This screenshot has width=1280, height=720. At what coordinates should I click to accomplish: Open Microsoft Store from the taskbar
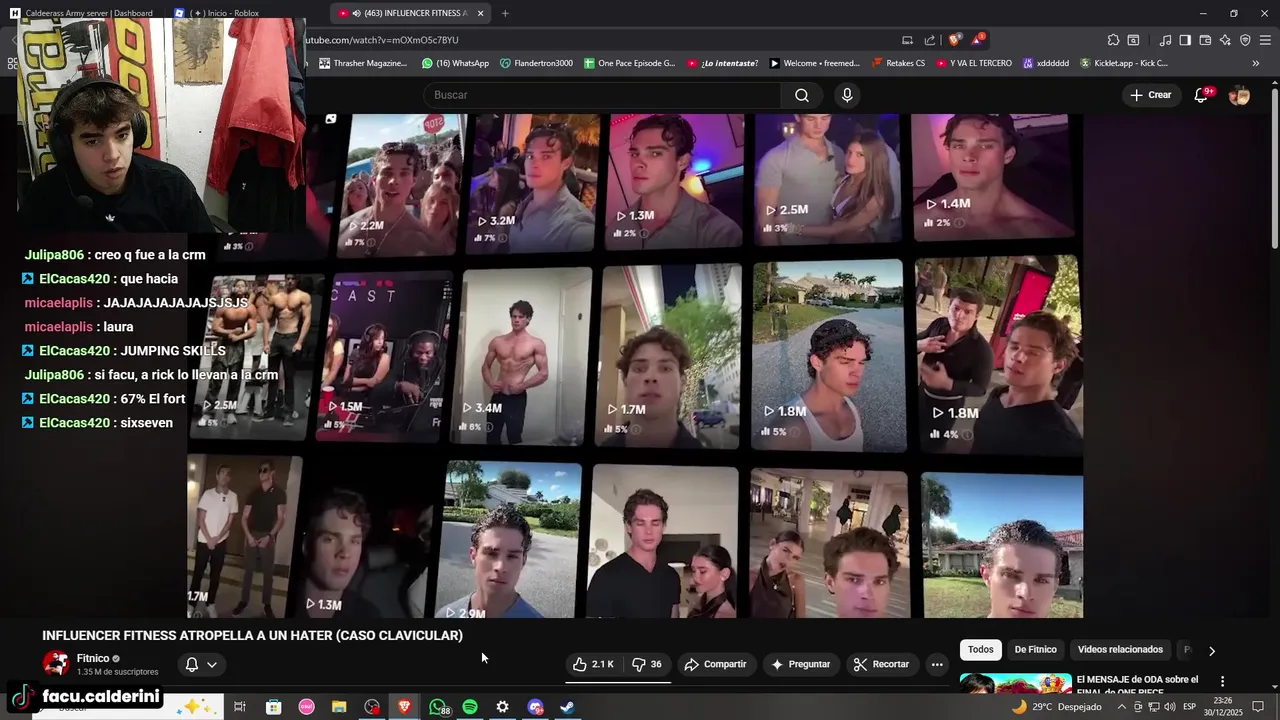(x=273, y=707)
